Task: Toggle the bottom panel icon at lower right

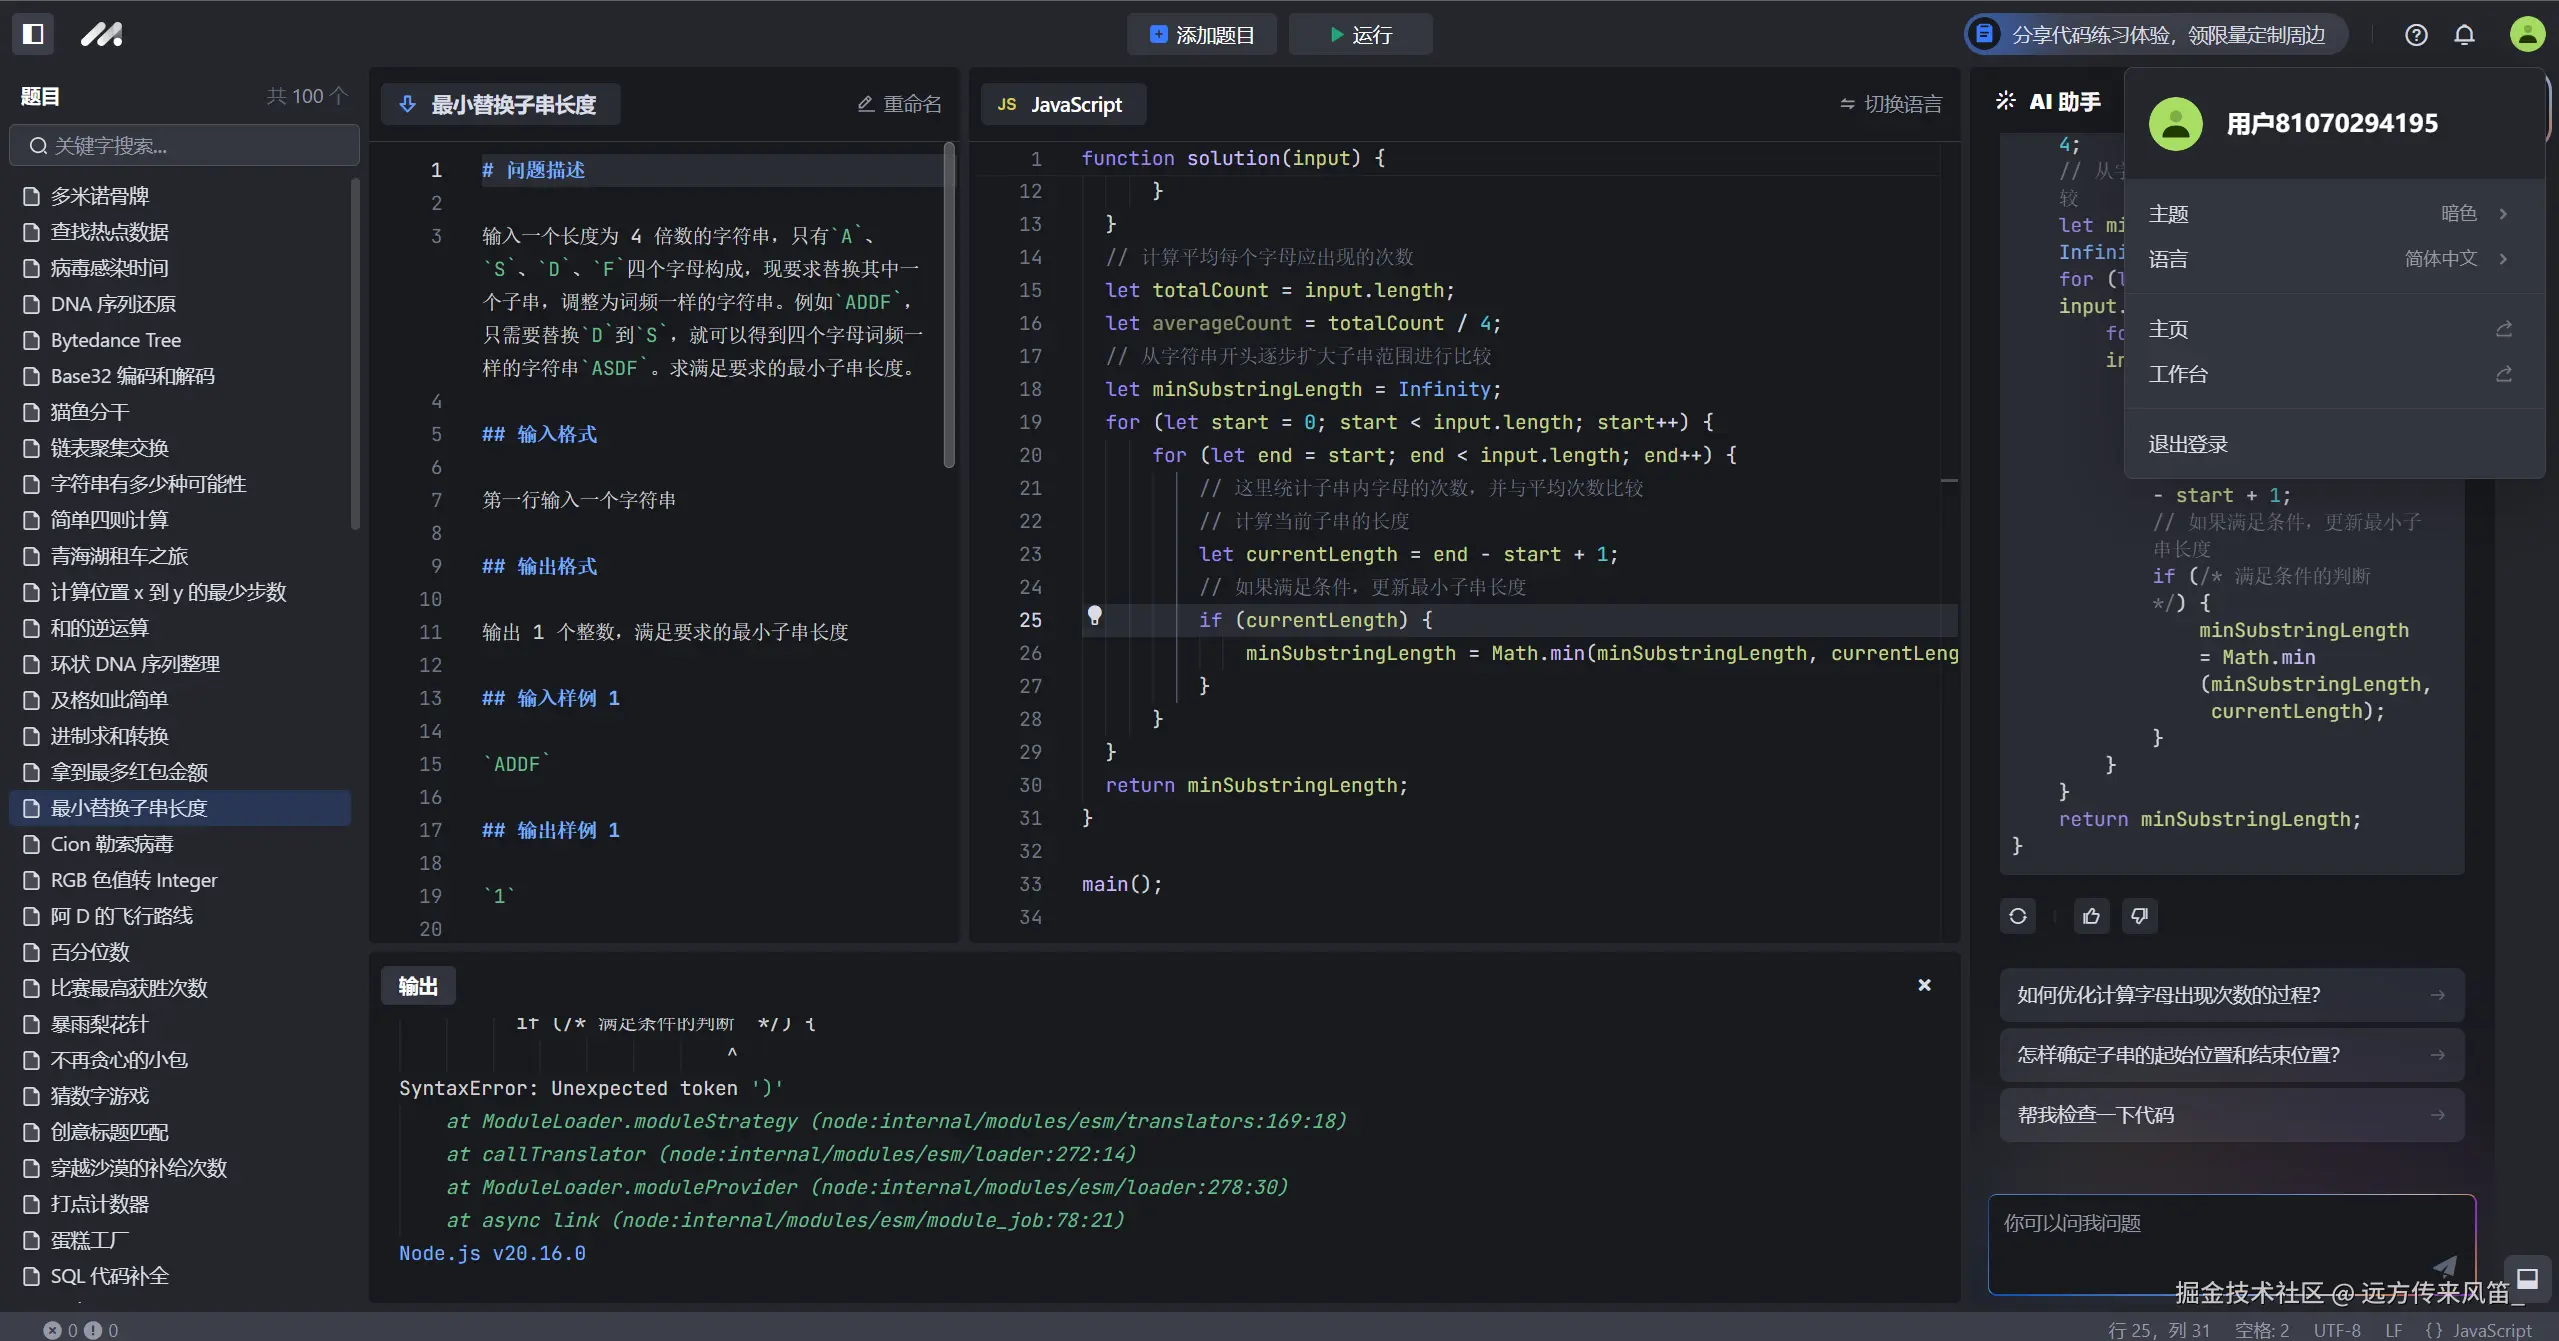Action: point(2527,1278)
